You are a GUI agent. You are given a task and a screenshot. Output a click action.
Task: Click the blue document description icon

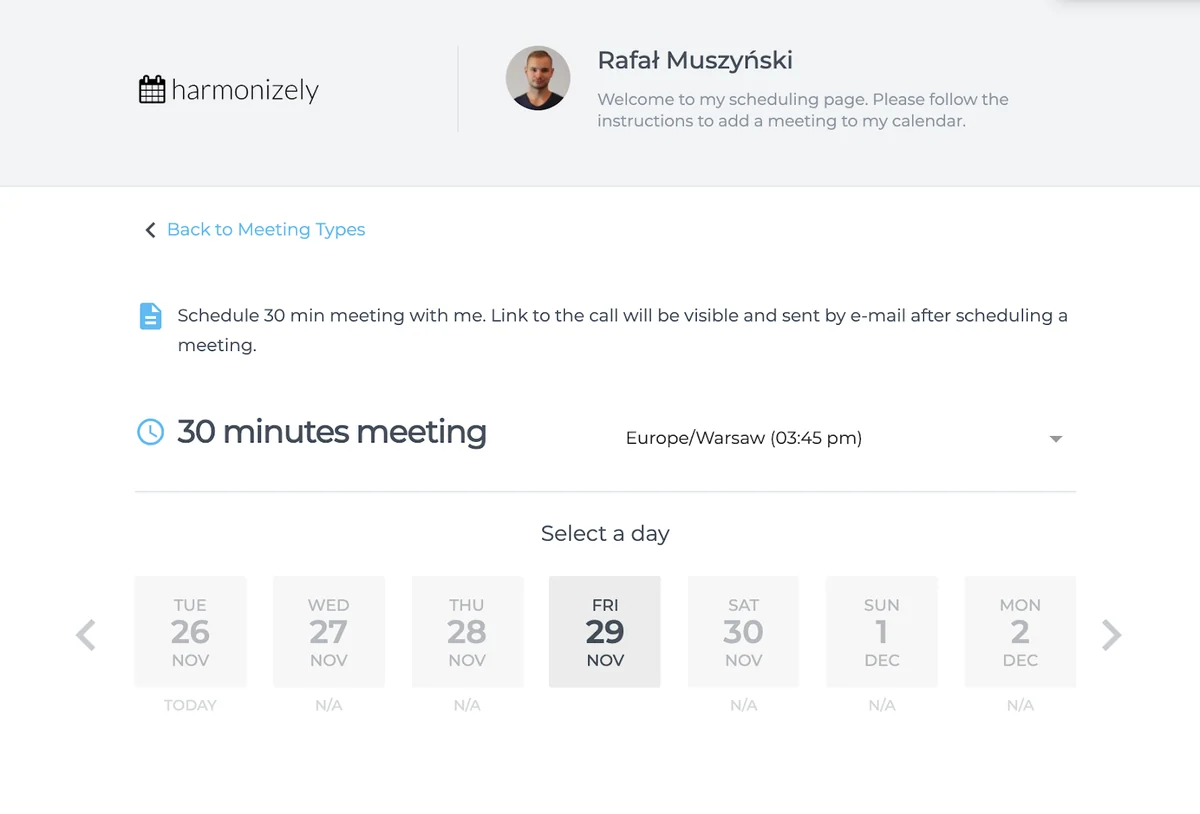pyautogui.click(x=150, y=316)
